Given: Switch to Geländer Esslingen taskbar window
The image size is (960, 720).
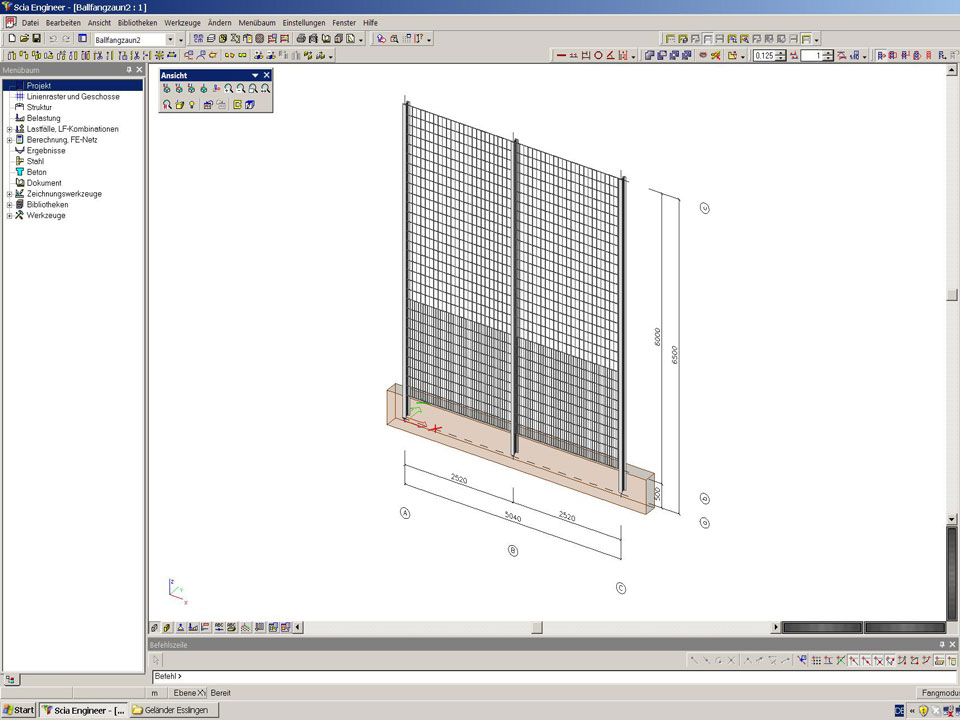Looking at the screenshot, I should (x=174, y=710).
